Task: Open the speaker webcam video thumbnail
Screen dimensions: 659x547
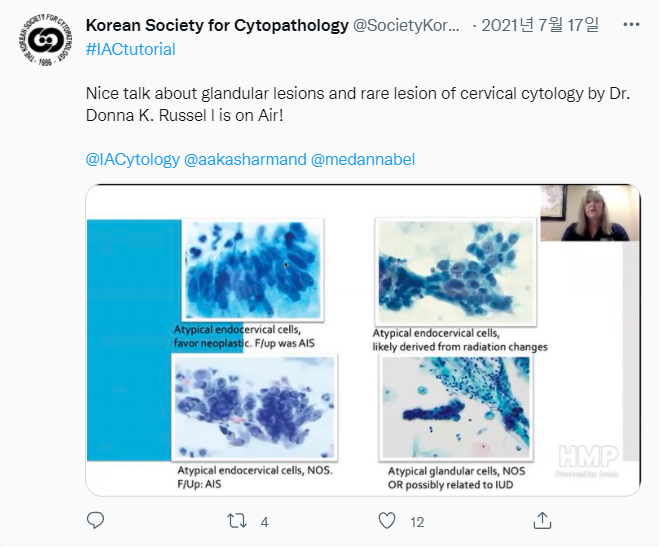Action: [590, 213]
